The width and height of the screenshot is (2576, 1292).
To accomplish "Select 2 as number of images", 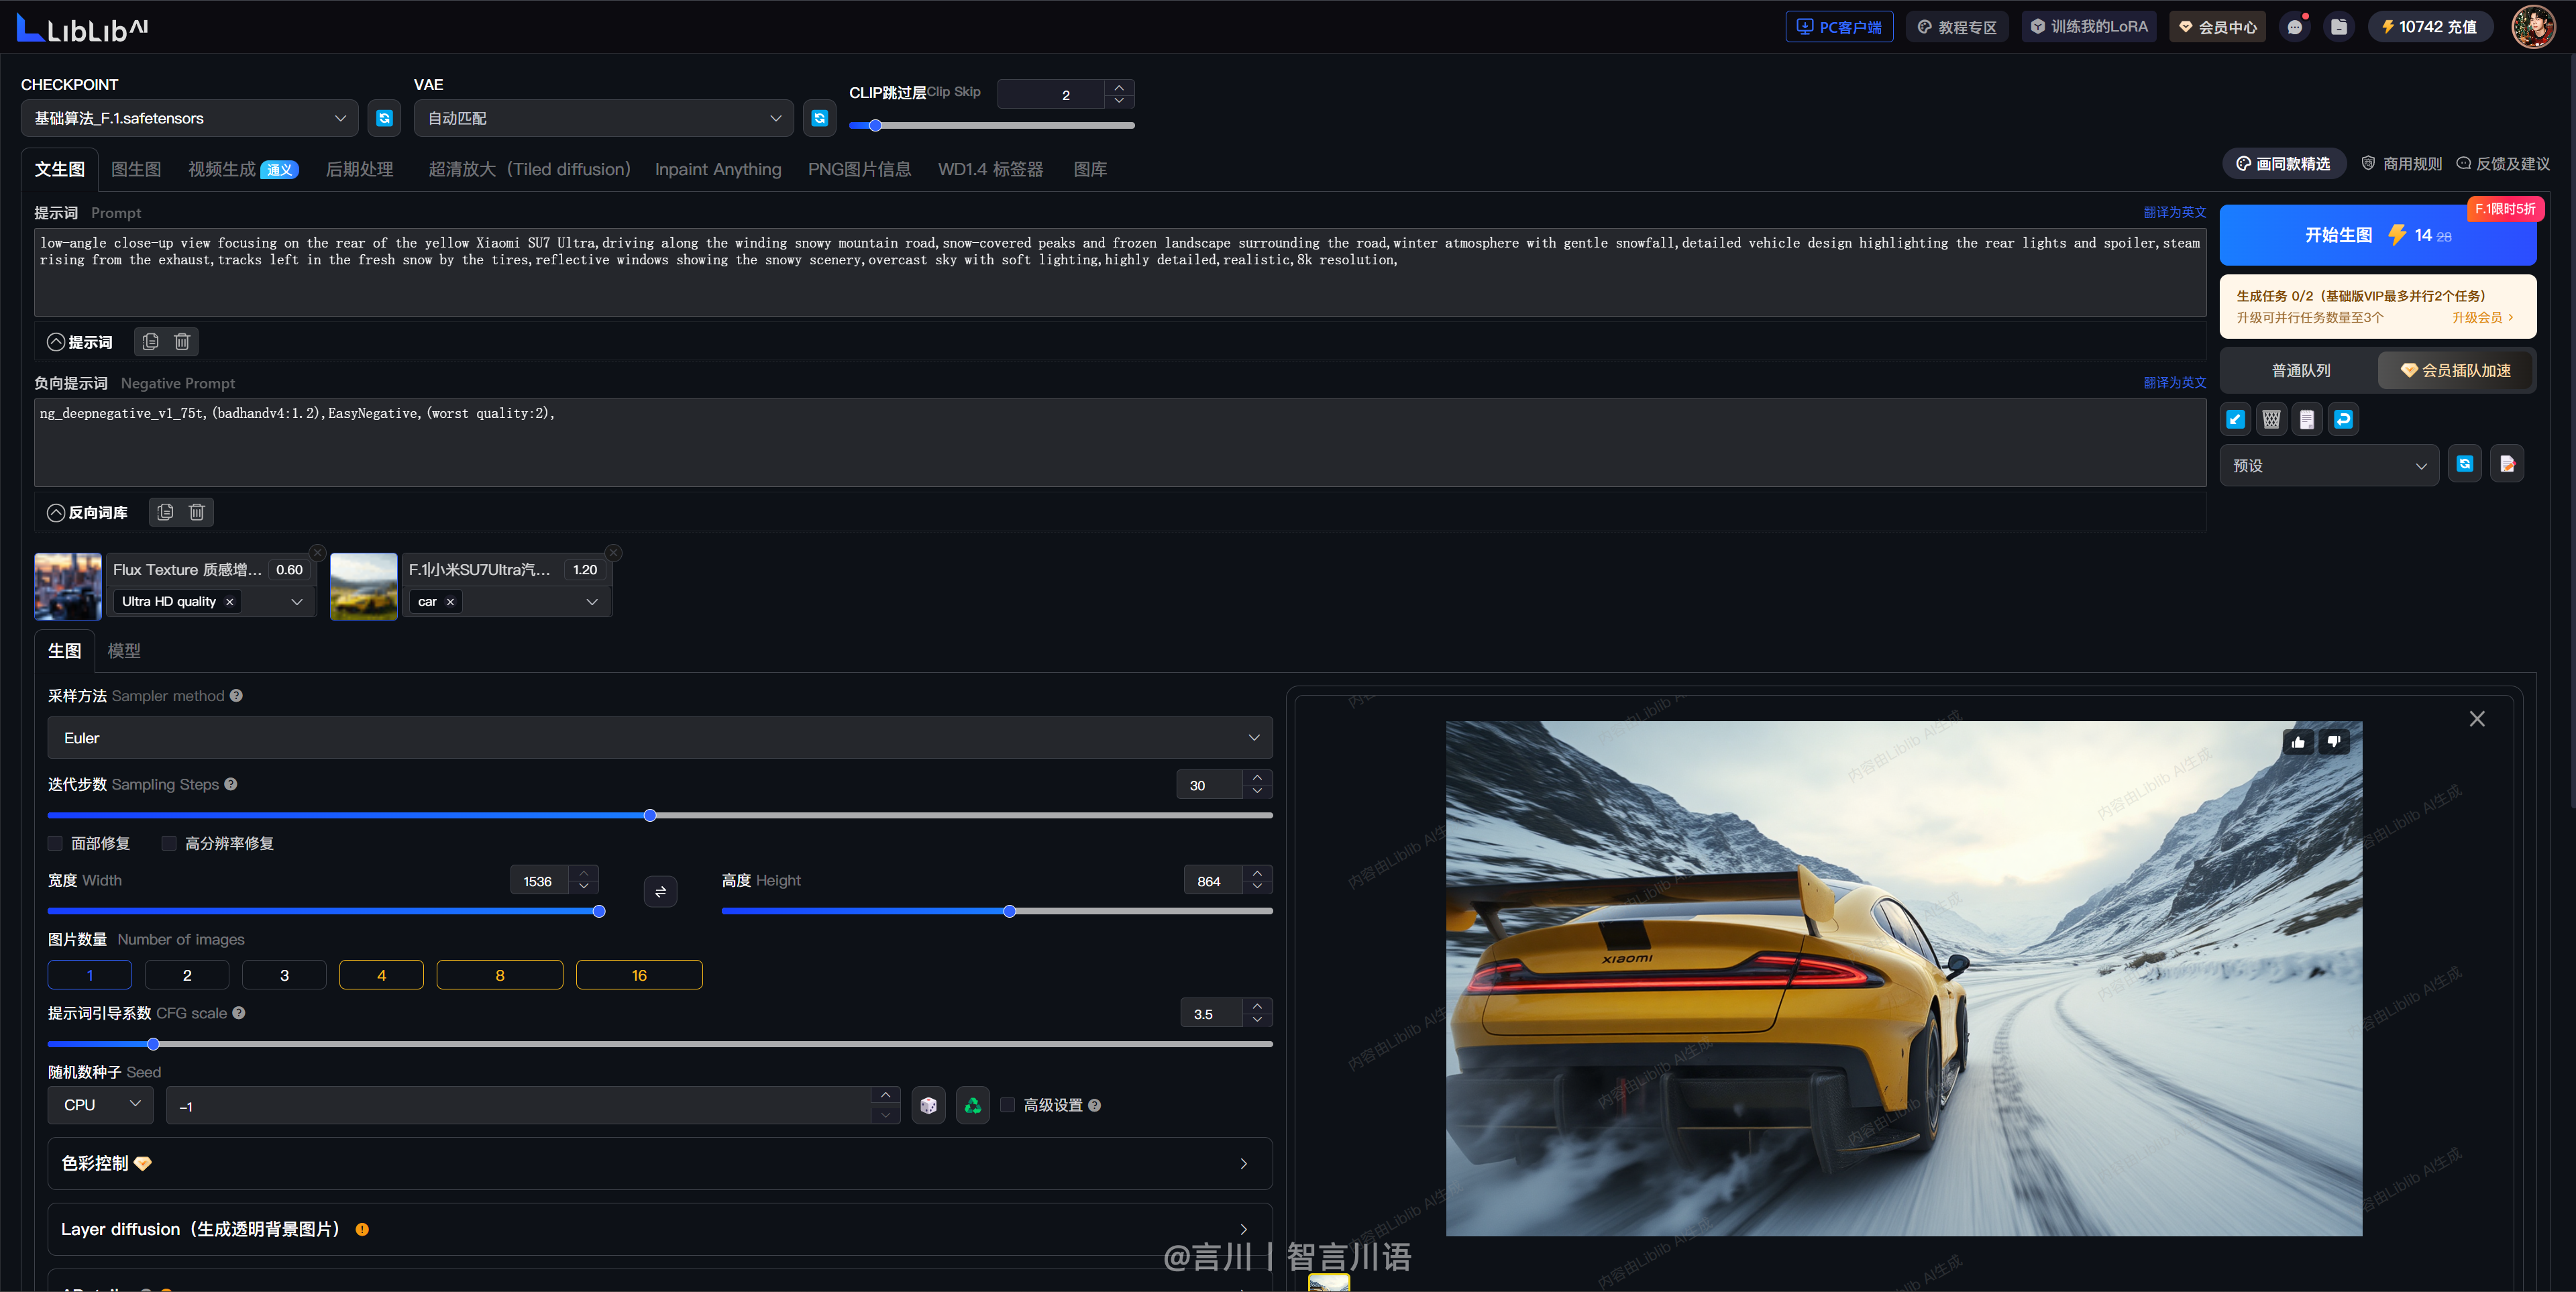I will [187, 975].
